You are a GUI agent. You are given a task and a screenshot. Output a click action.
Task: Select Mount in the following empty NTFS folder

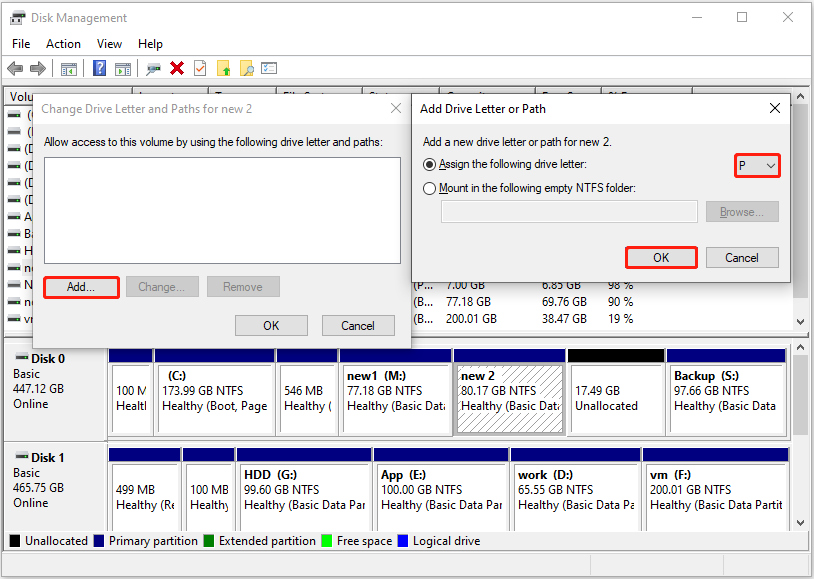(x=430, y=187)
